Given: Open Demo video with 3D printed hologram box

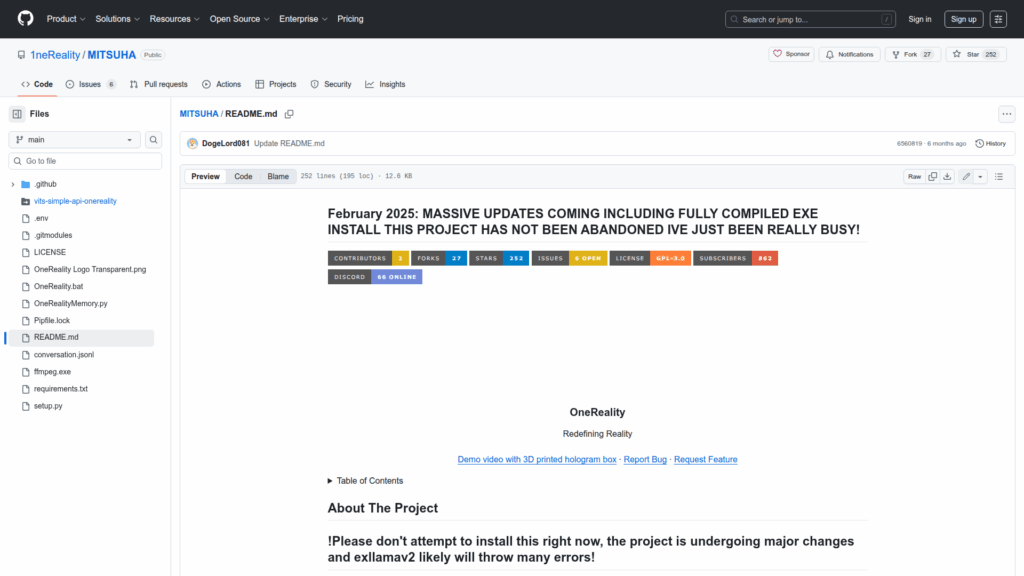Looking at the screenshot, I should [x=537, y=460].
